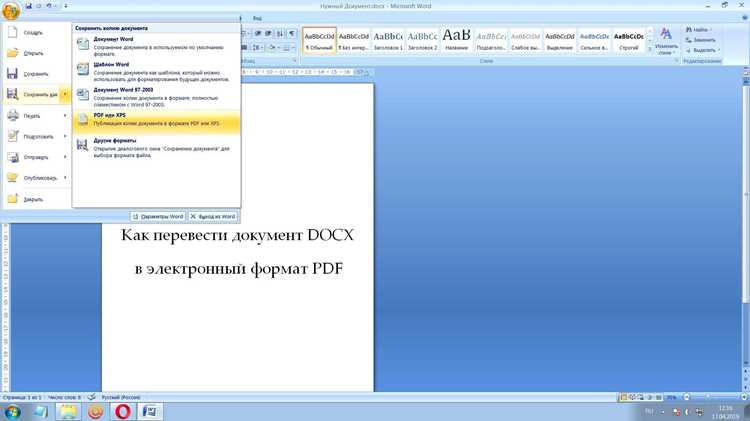The image size is (750, 421).
Task: Select PDF или XPS save option
Action: pos(156,121)
